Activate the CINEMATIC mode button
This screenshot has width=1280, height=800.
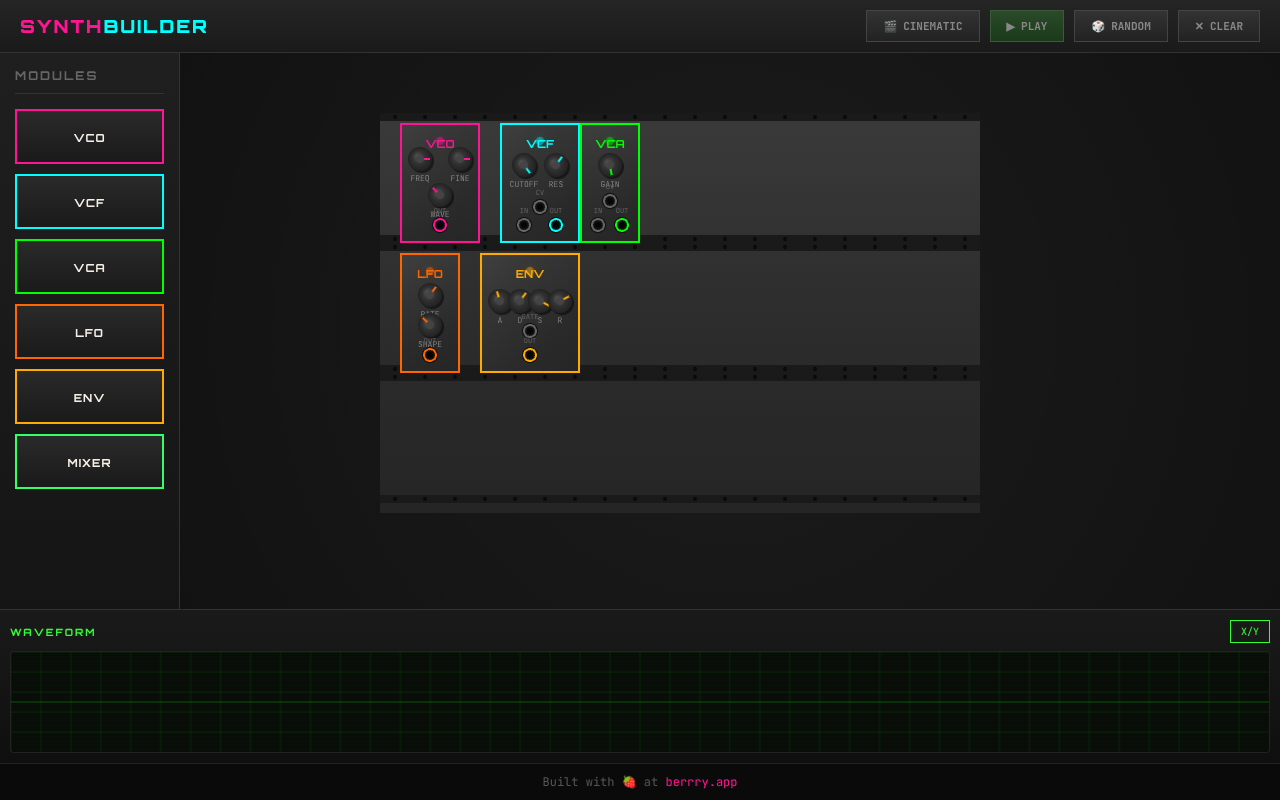tap(922, 25)
